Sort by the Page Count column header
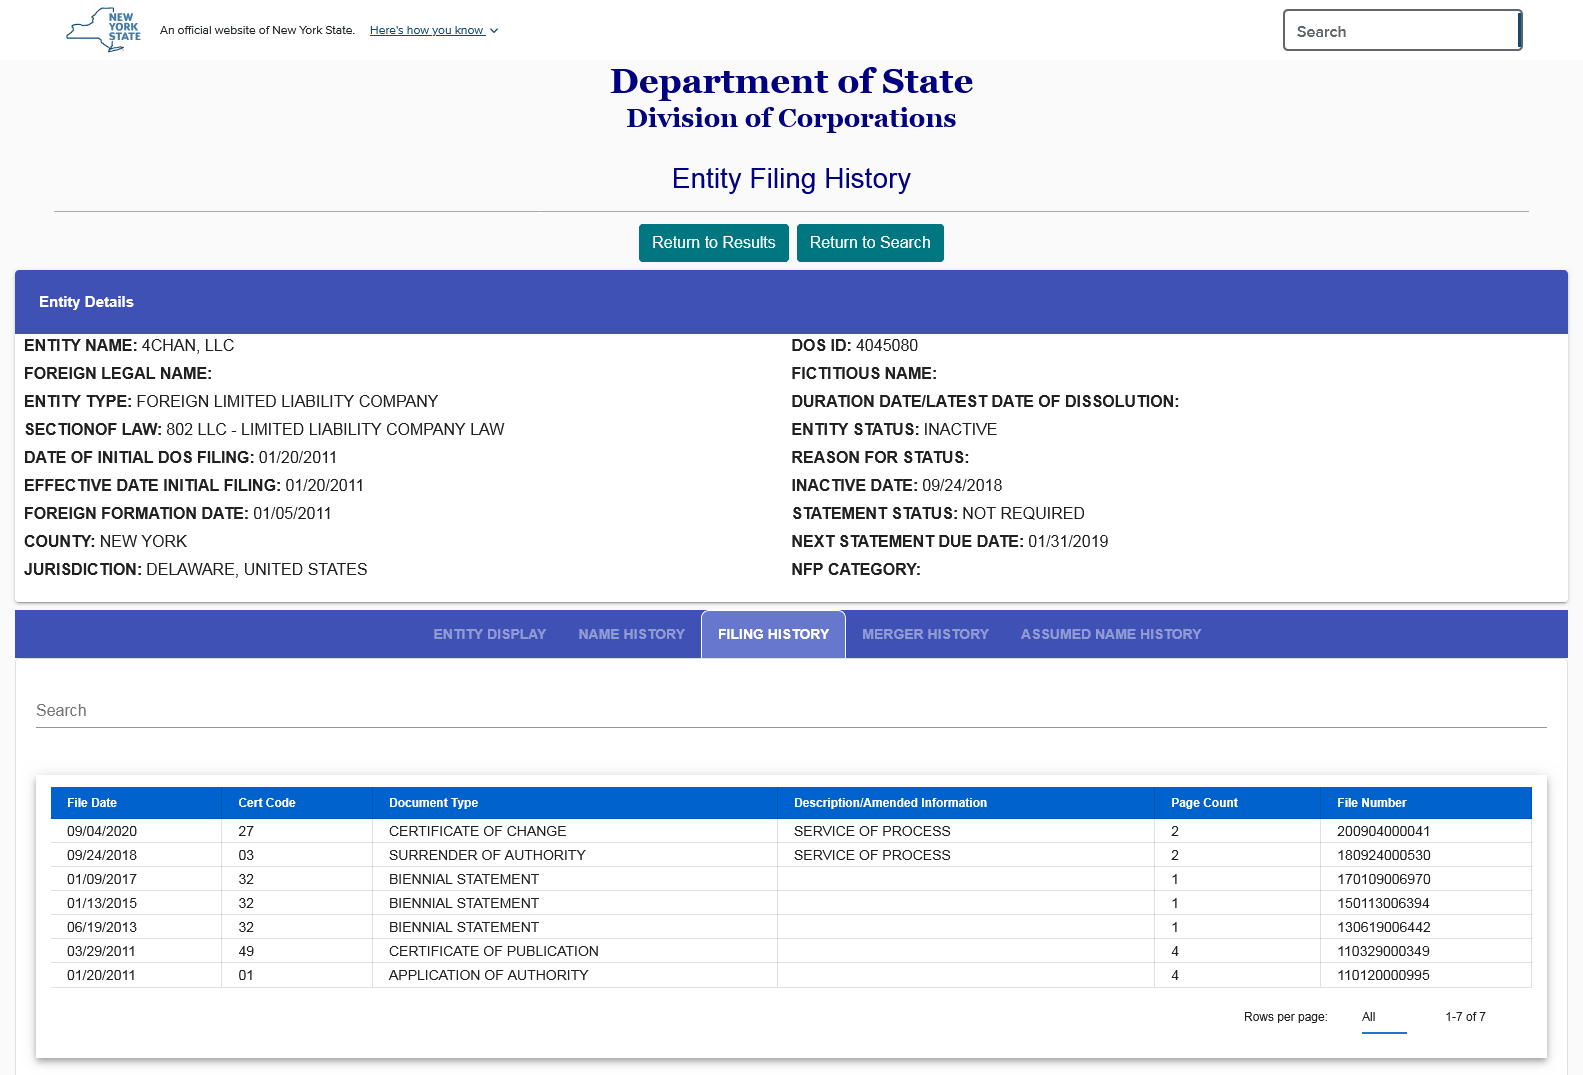The height and width of the screenshot is (1075, 1583). click(1204, 803)
